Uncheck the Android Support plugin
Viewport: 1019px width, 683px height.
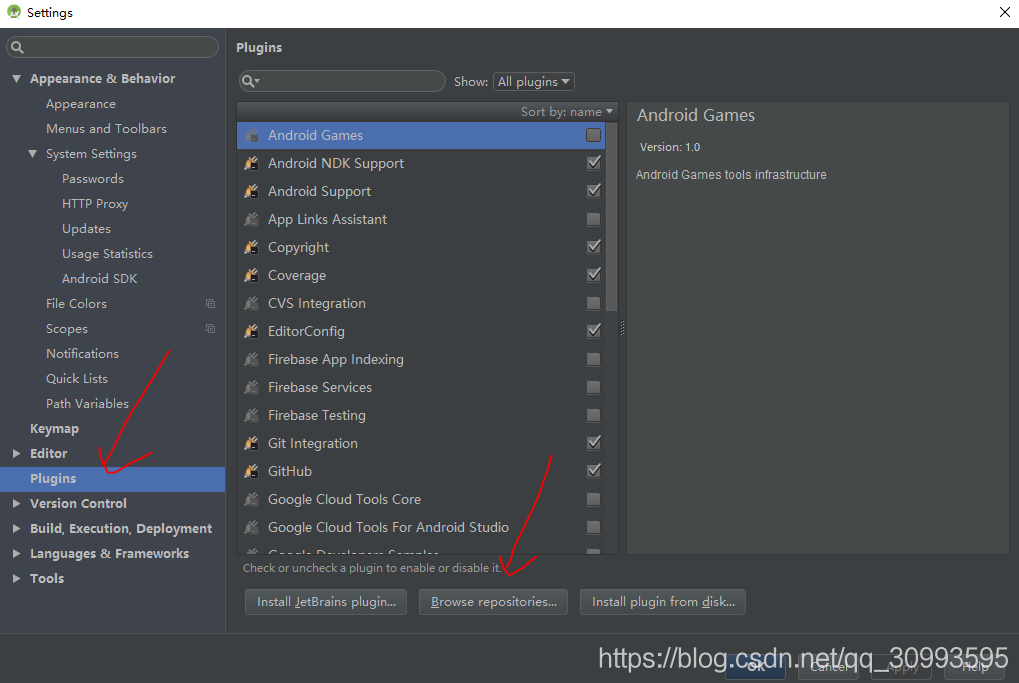pos(593,190)
